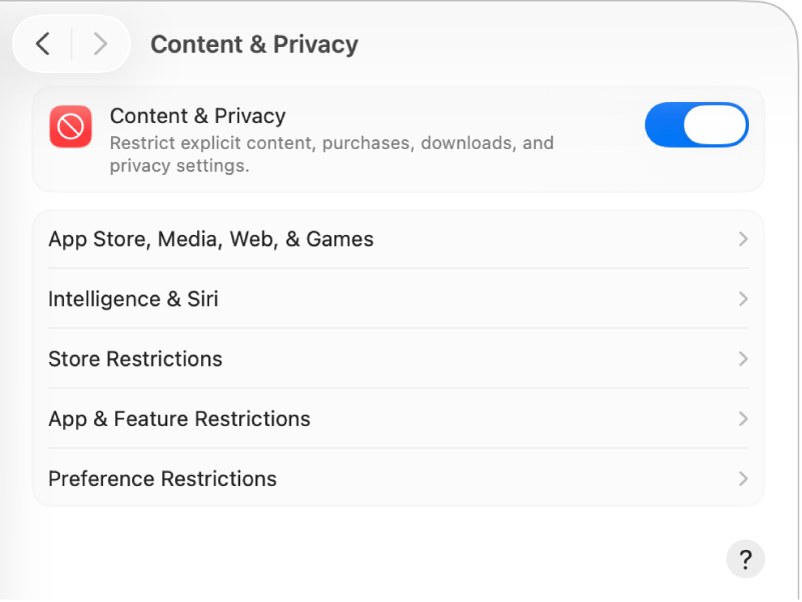Click the Content & Privacy page title
The width and height of the screenshot is (802, 602).
(253, 44)
